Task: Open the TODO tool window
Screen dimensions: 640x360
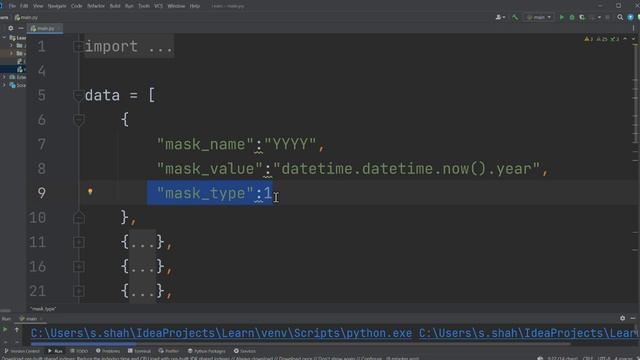Action: [79, 351]
